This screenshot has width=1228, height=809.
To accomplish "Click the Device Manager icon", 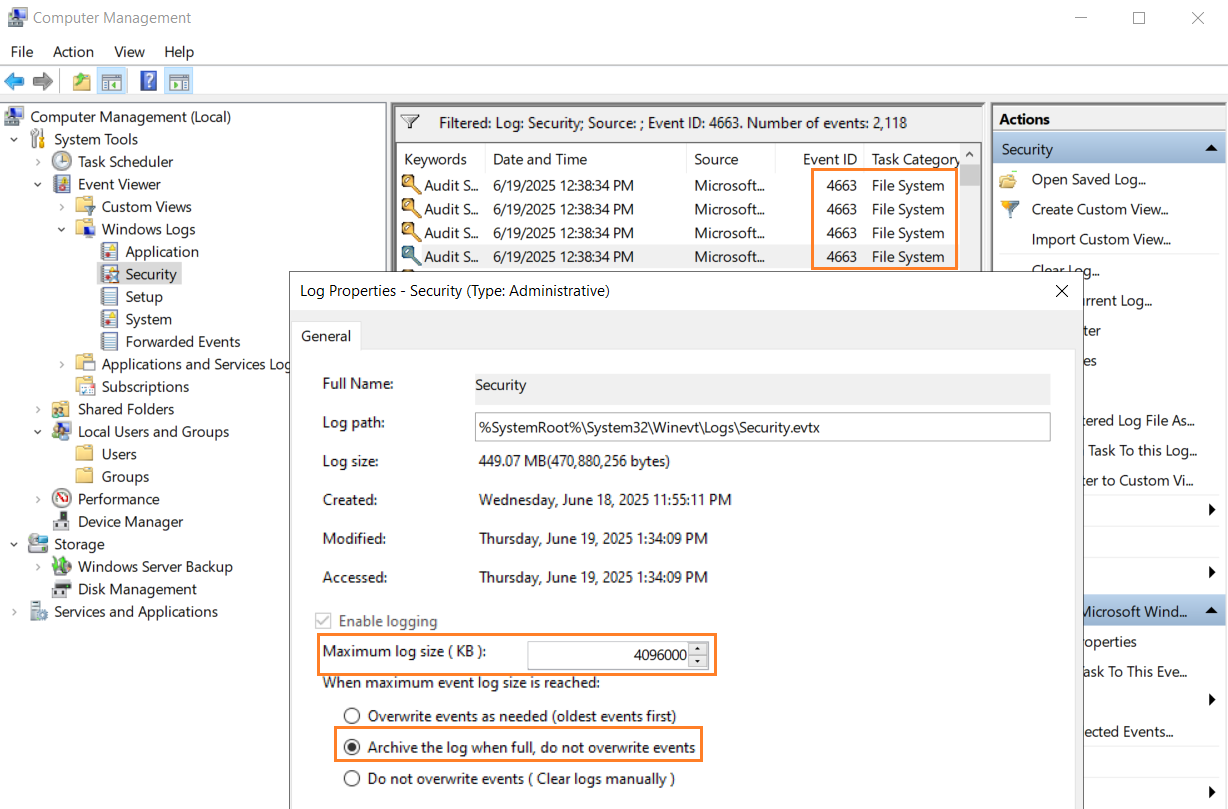I will [62, 522].
